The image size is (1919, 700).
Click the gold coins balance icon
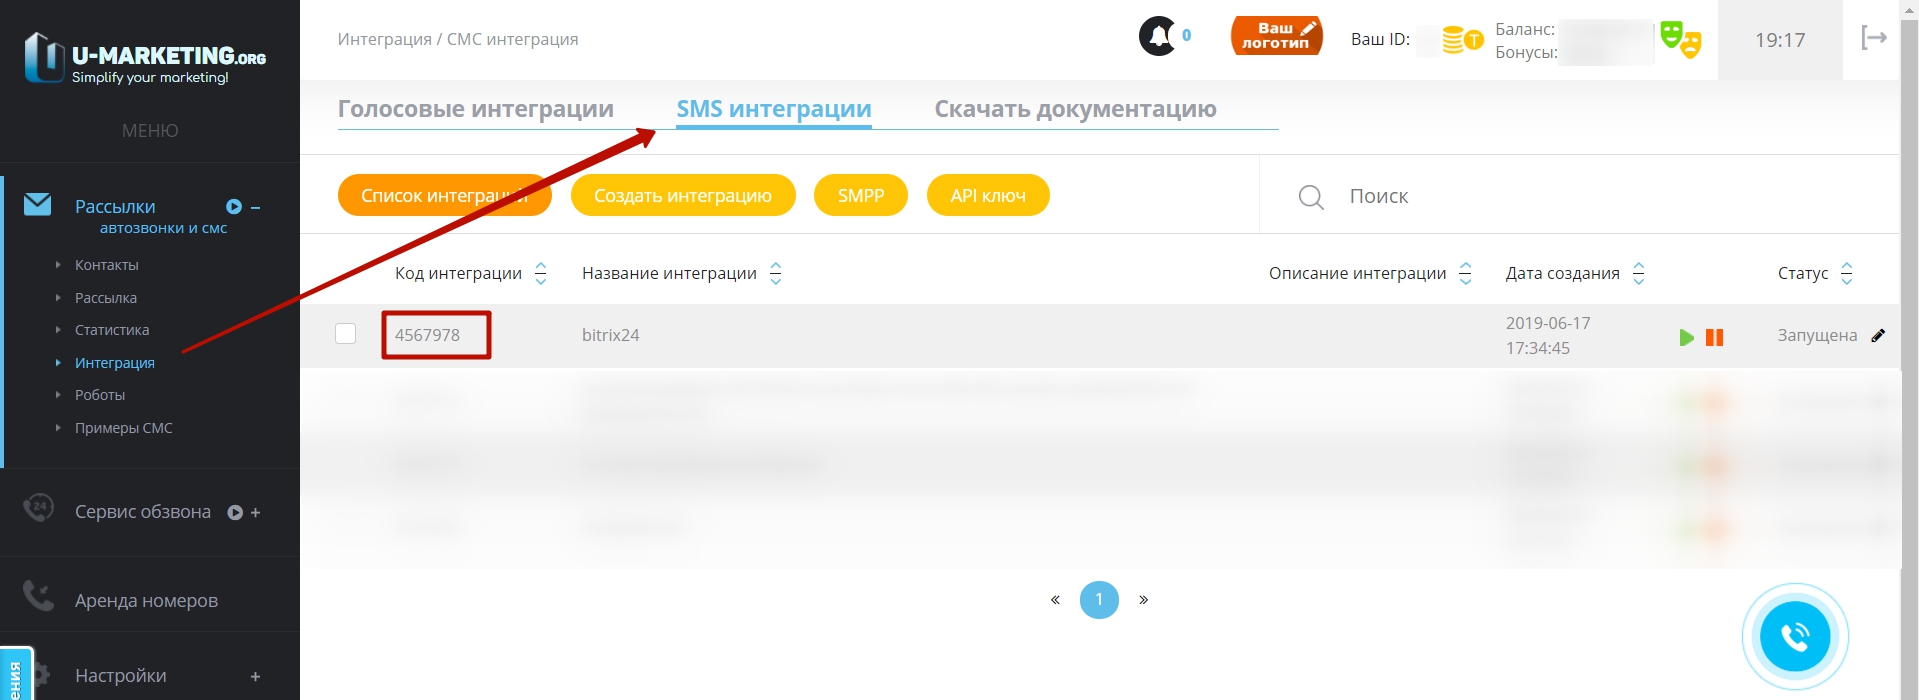(1462, 40)
